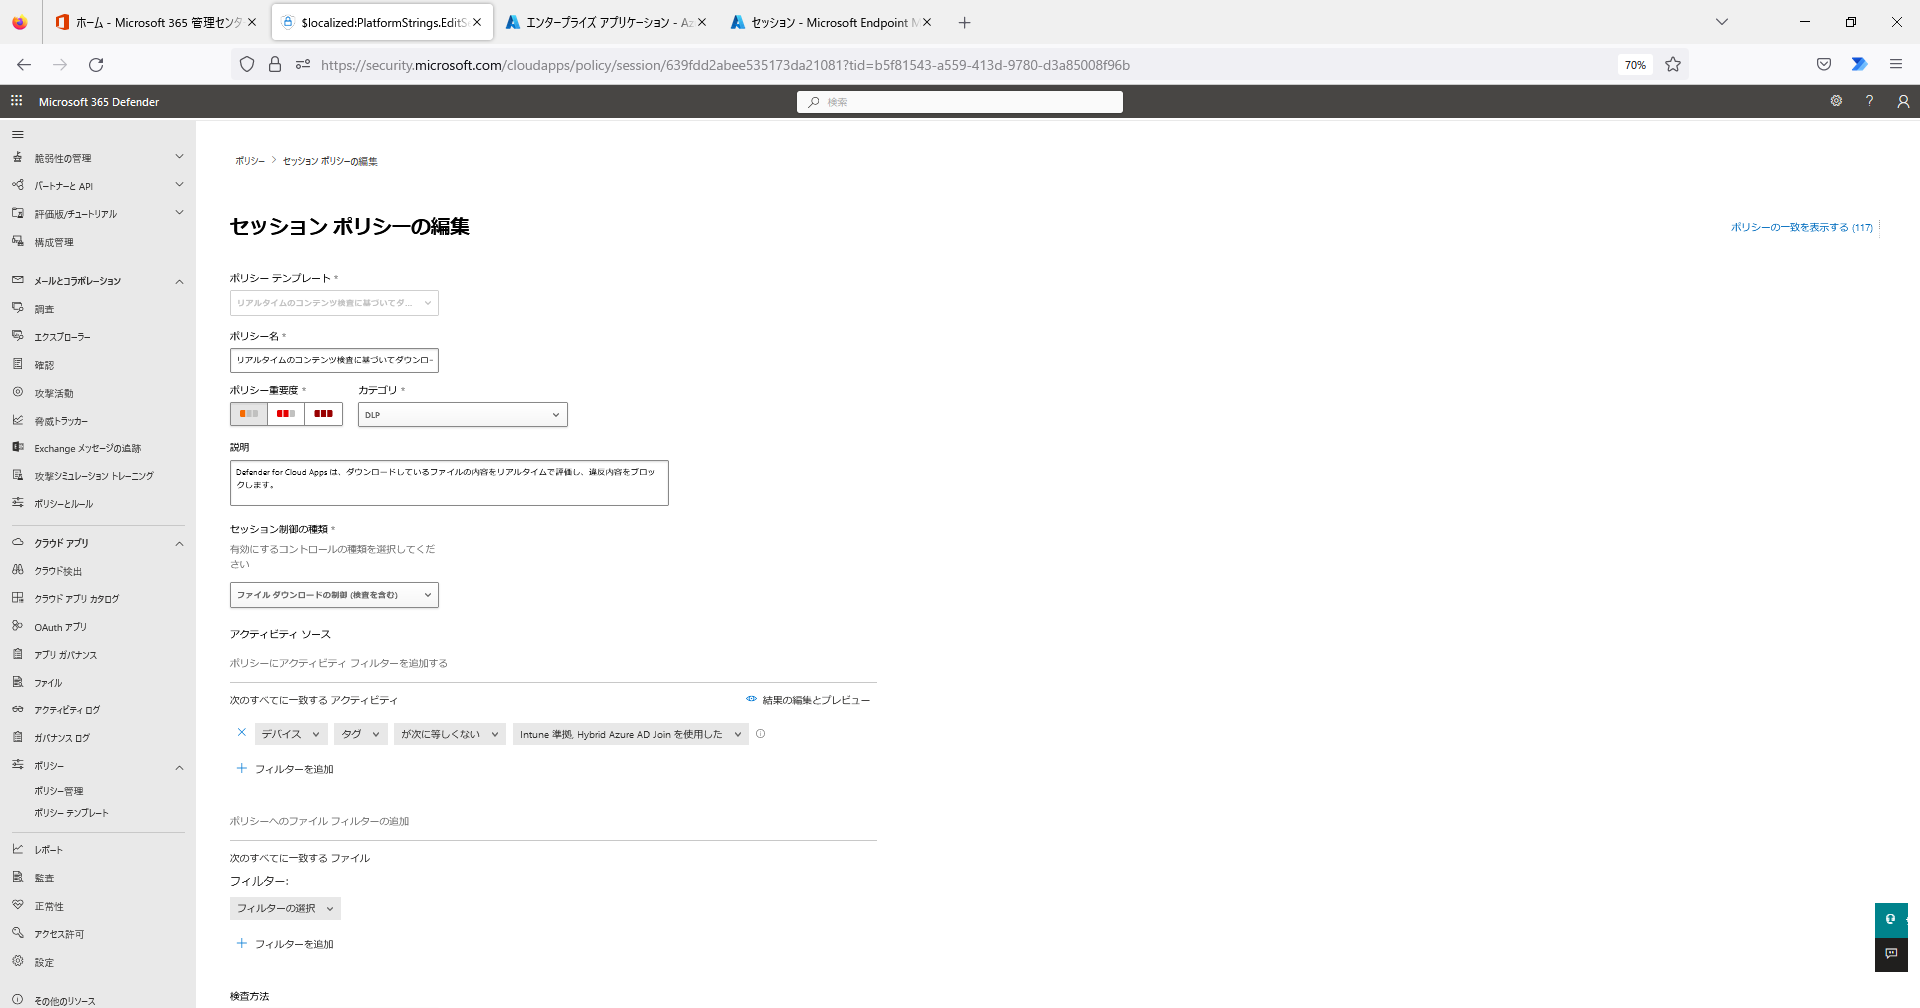
Task: Focus the 説明 description text area
Action: coord(449,483)
